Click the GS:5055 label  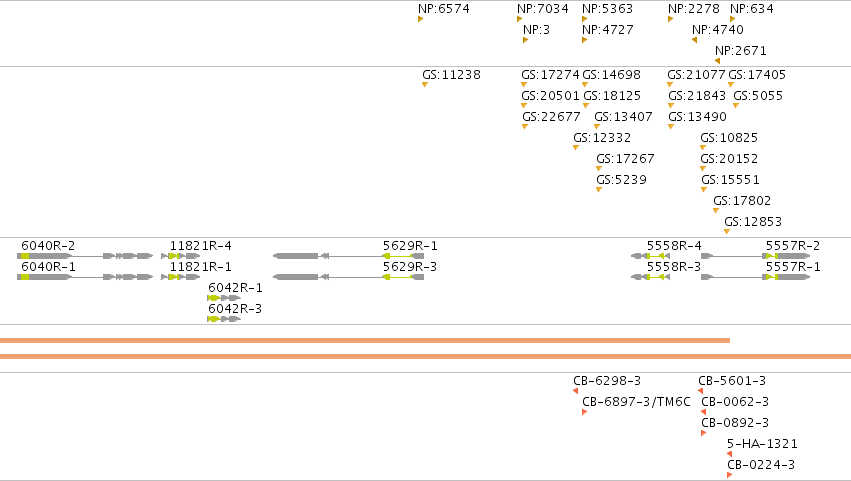758,96
